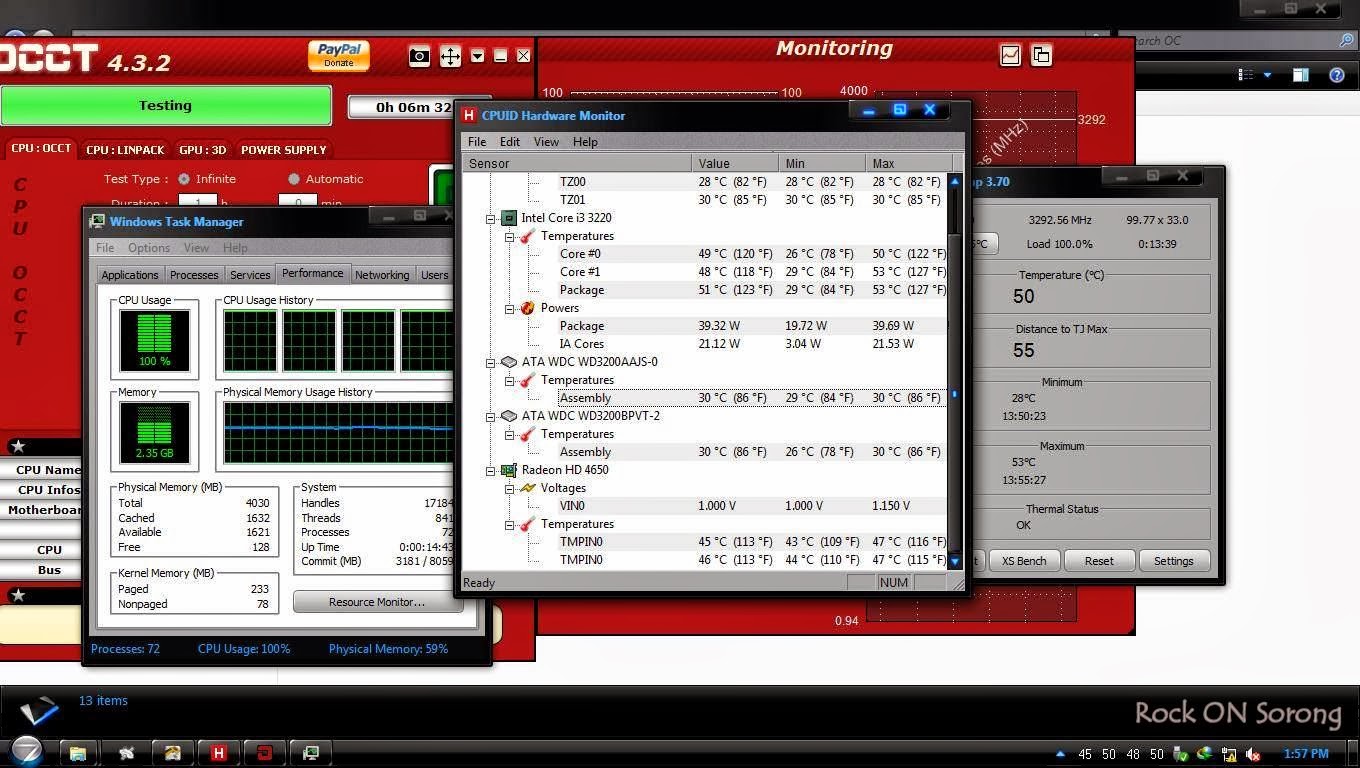Click the Resource Monitor button
This screenshot has width=1360, height=768.
pos(377,602)
